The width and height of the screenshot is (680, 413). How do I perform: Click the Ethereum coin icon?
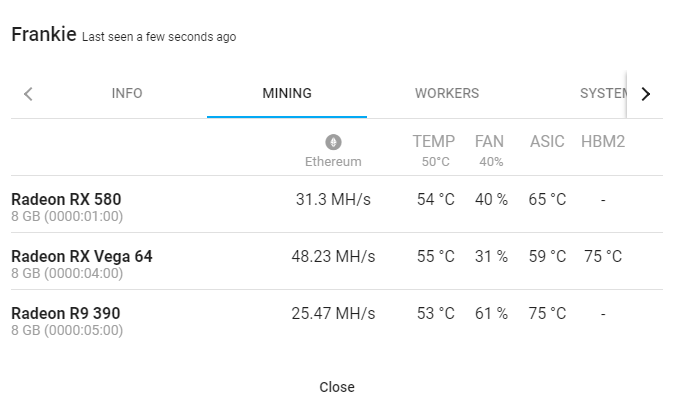coord(333,142)
